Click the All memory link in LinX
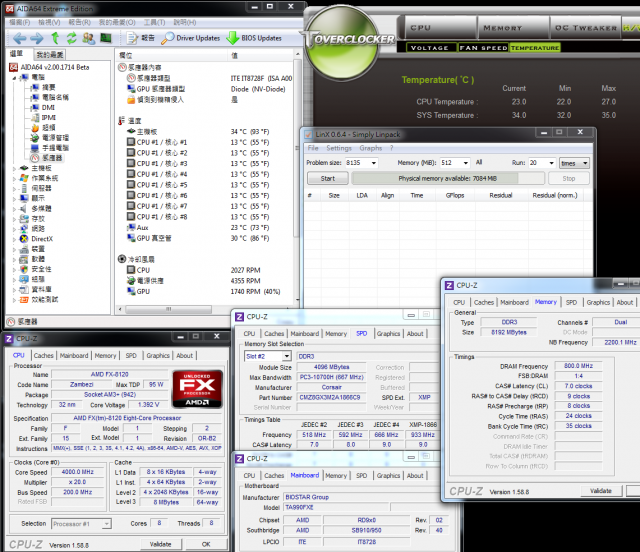The height and width of the screenshot is (552, 640). click(x=479, y=162)
